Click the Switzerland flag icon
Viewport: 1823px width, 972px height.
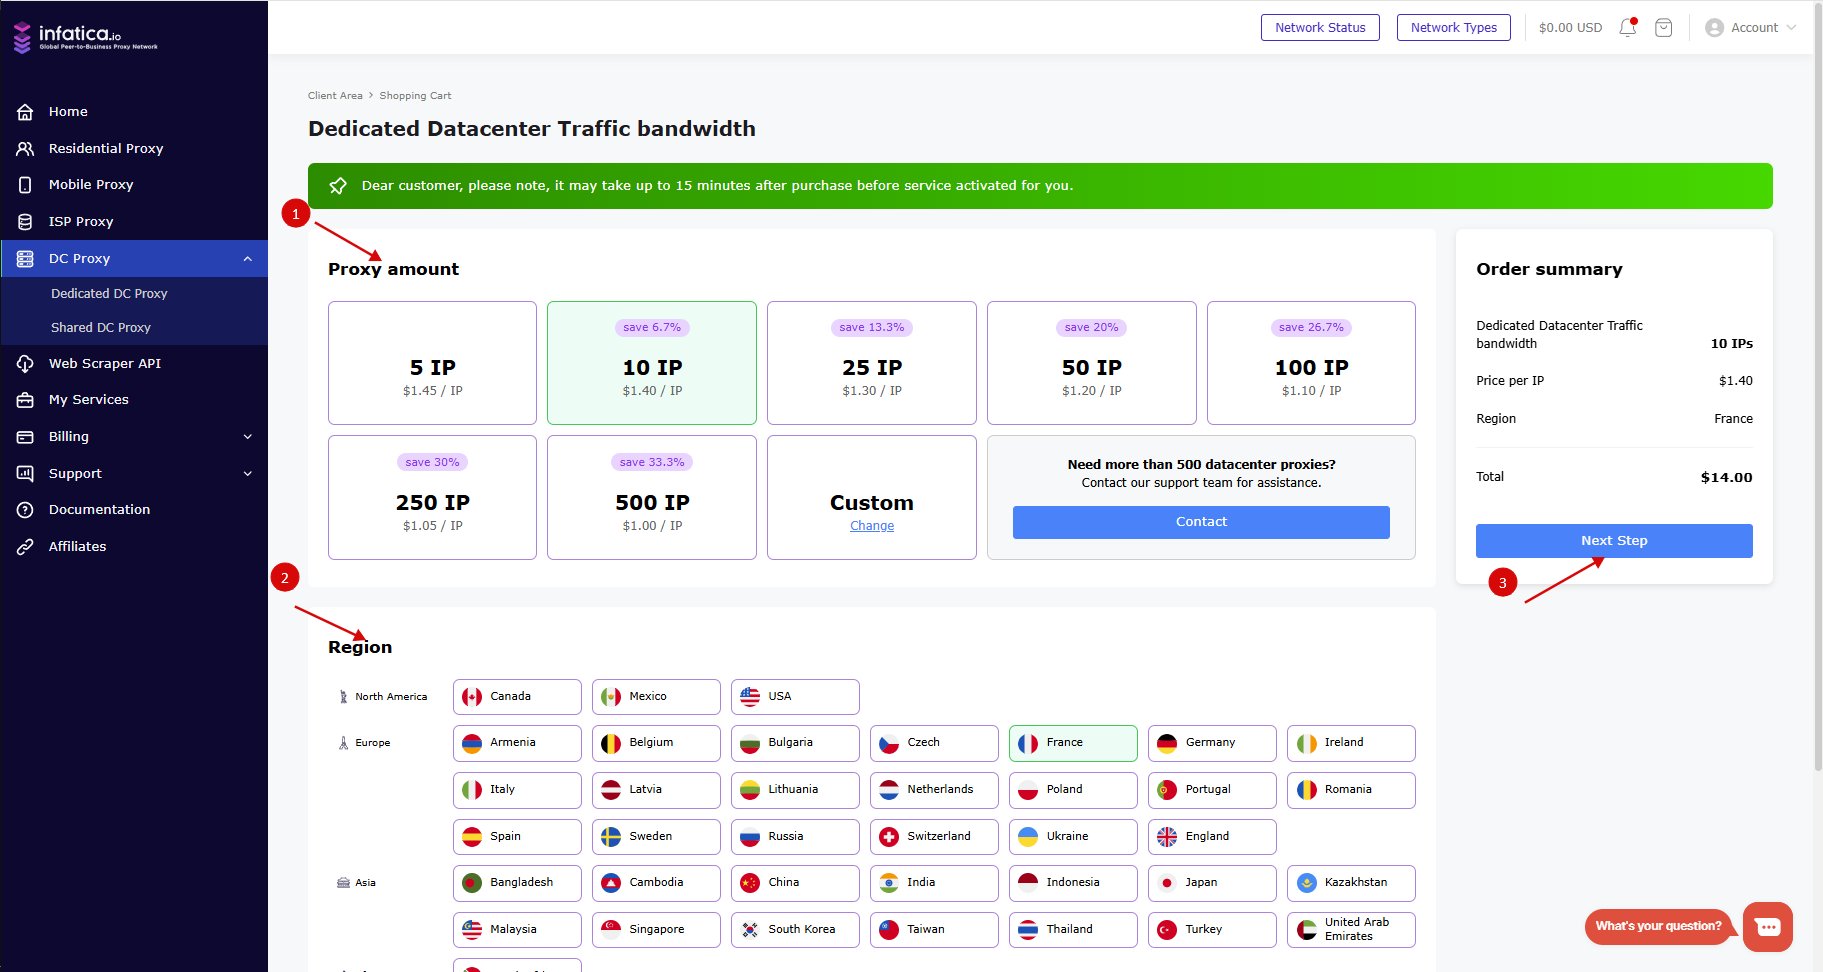[889, 837]
